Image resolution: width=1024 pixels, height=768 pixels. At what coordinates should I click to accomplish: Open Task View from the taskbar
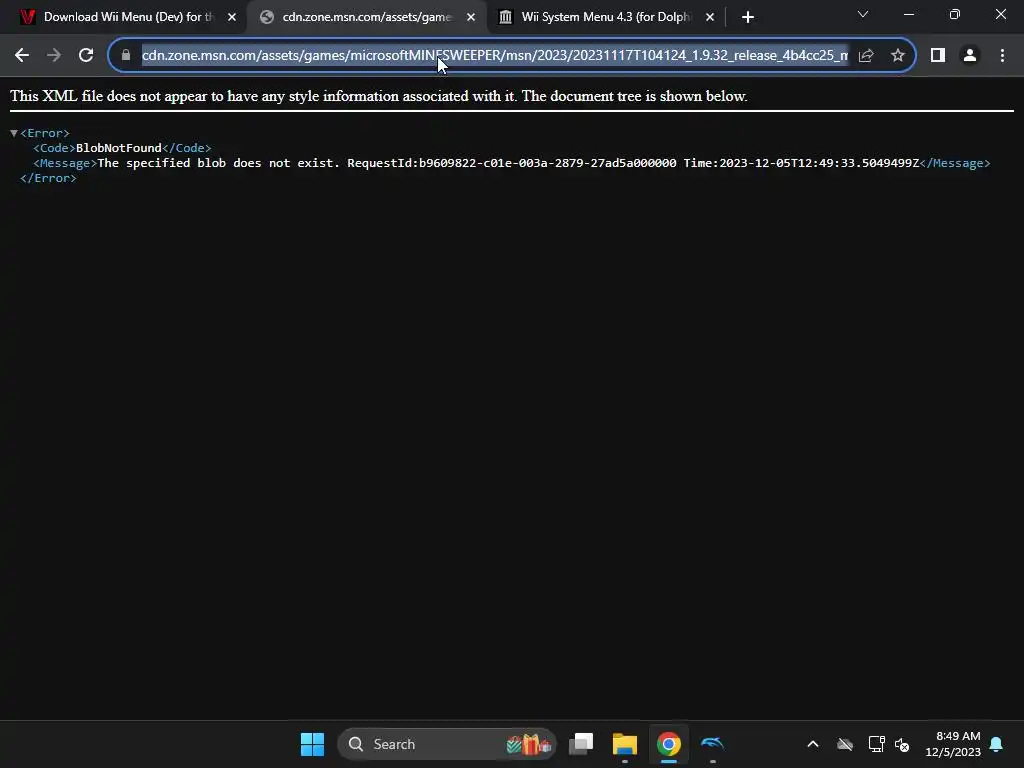(581, 744)
